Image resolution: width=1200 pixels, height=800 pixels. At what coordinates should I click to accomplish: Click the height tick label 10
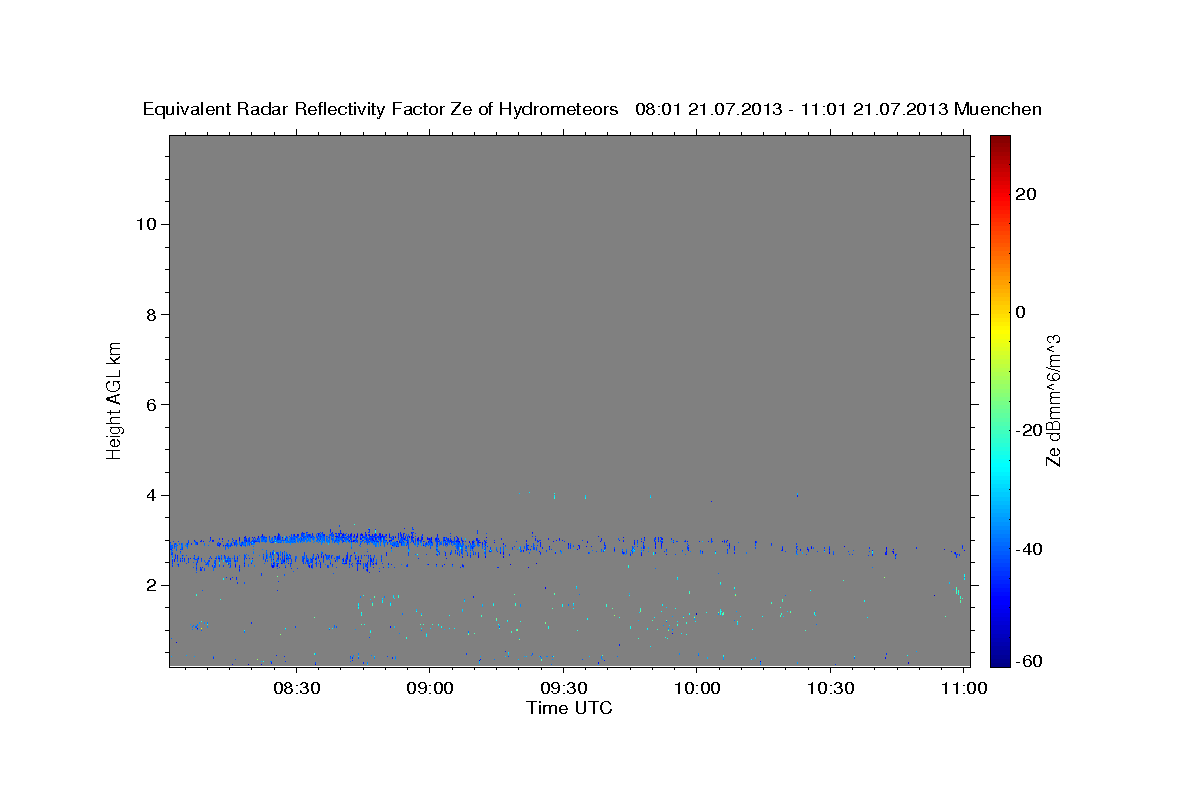145,224
